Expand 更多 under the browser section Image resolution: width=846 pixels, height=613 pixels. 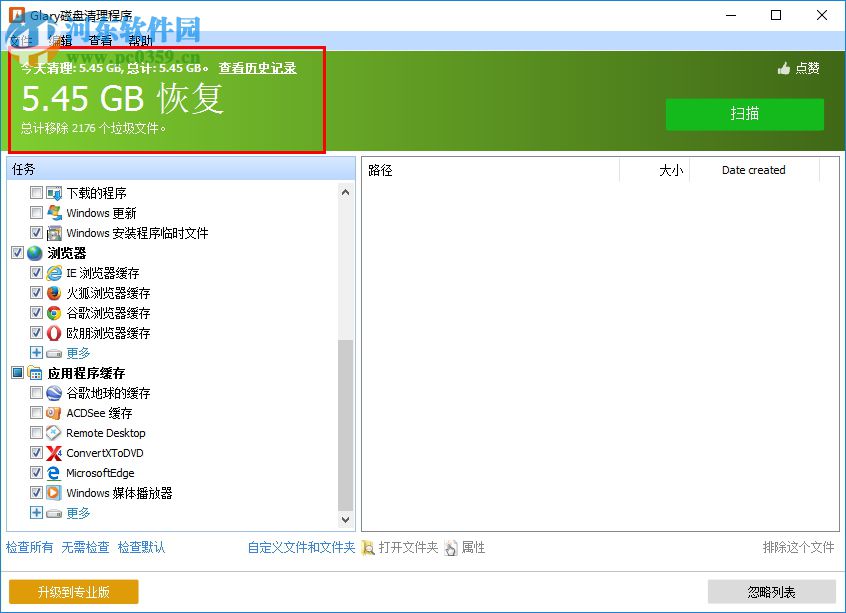point(36,353)
